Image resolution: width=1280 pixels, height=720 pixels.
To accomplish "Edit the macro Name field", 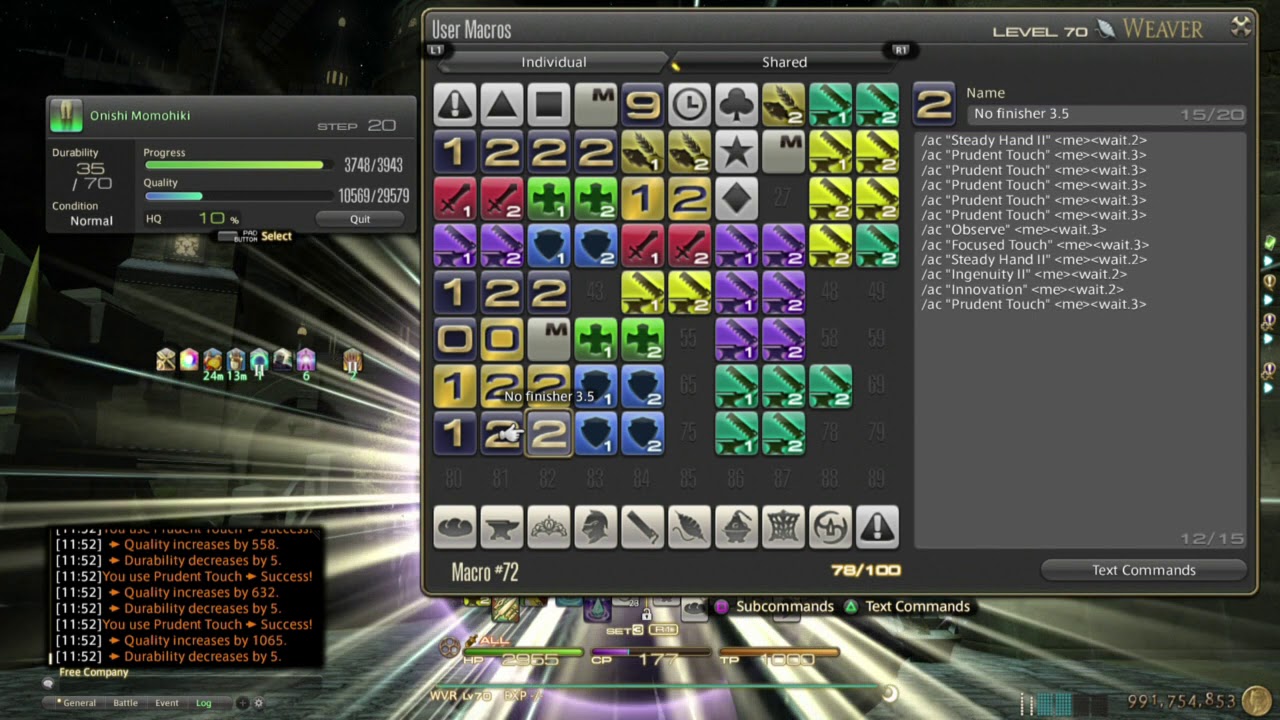I will click(x=1107, y=114).
